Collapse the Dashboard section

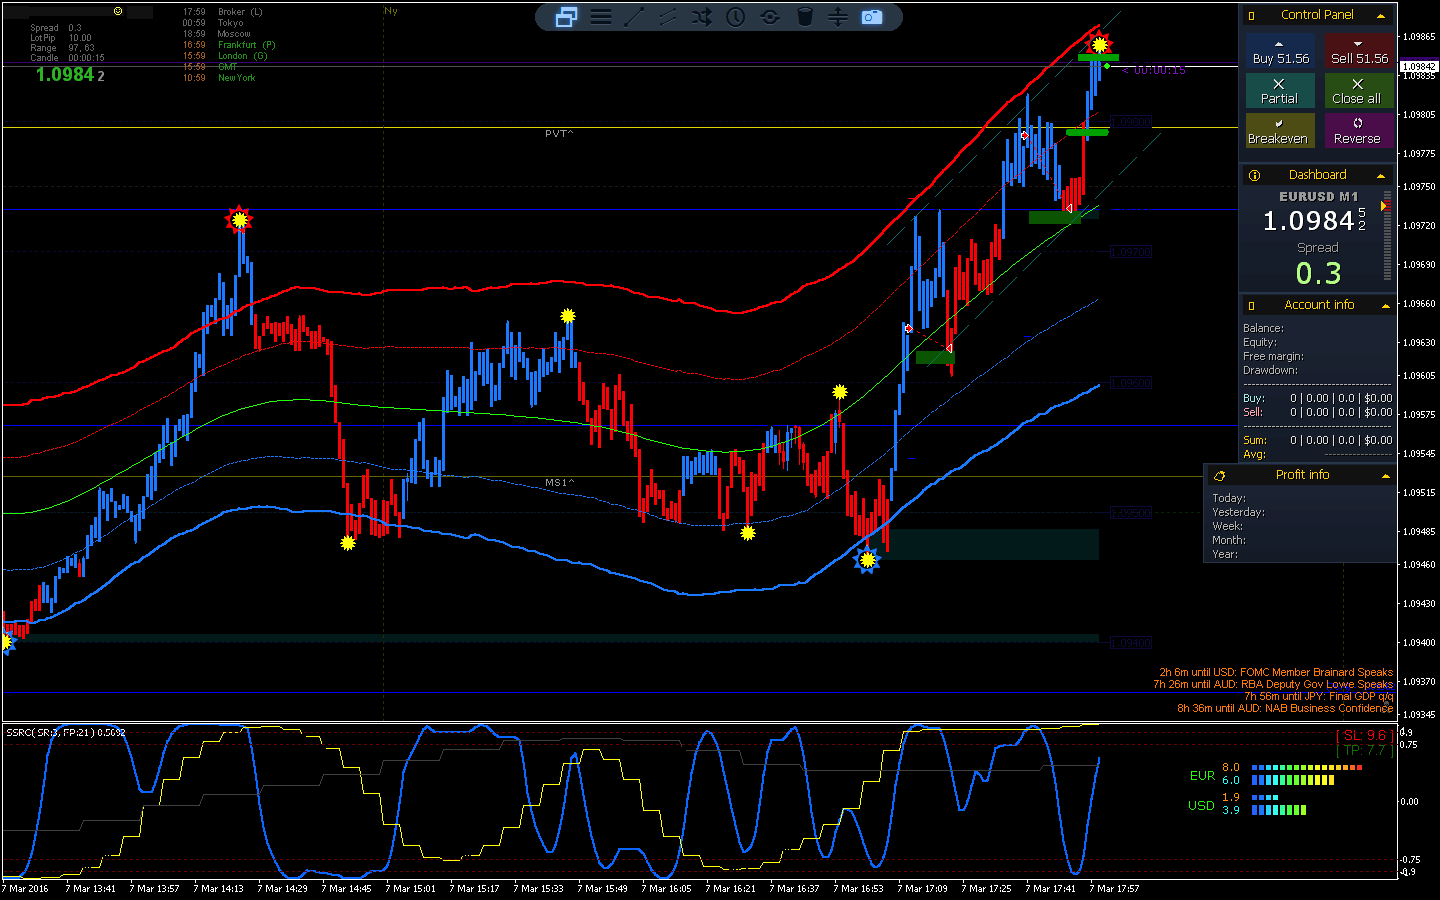click(1381, 176)
